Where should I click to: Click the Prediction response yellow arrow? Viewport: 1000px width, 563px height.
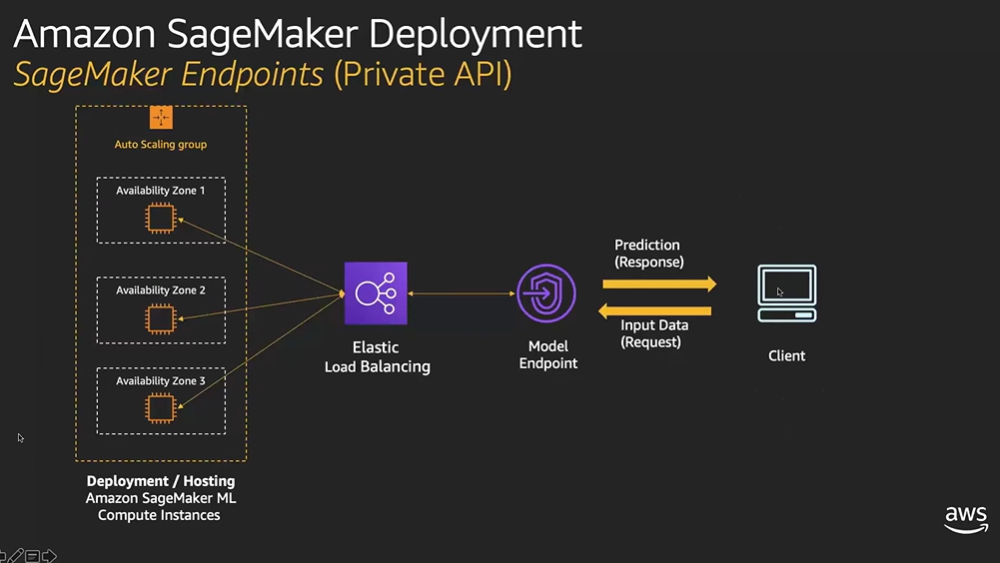(659, 284)
